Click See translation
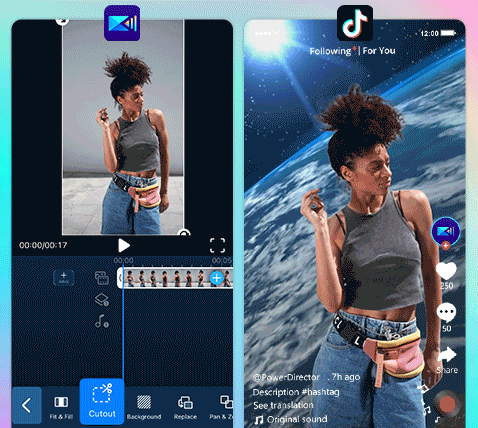 tap(283, 405)
